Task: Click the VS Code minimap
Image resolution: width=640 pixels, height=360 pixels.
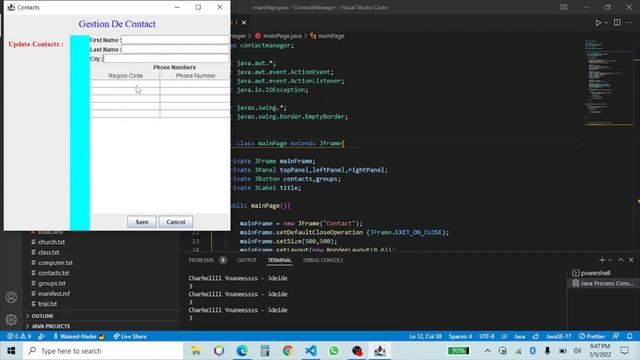Action: tap(608, 82)
